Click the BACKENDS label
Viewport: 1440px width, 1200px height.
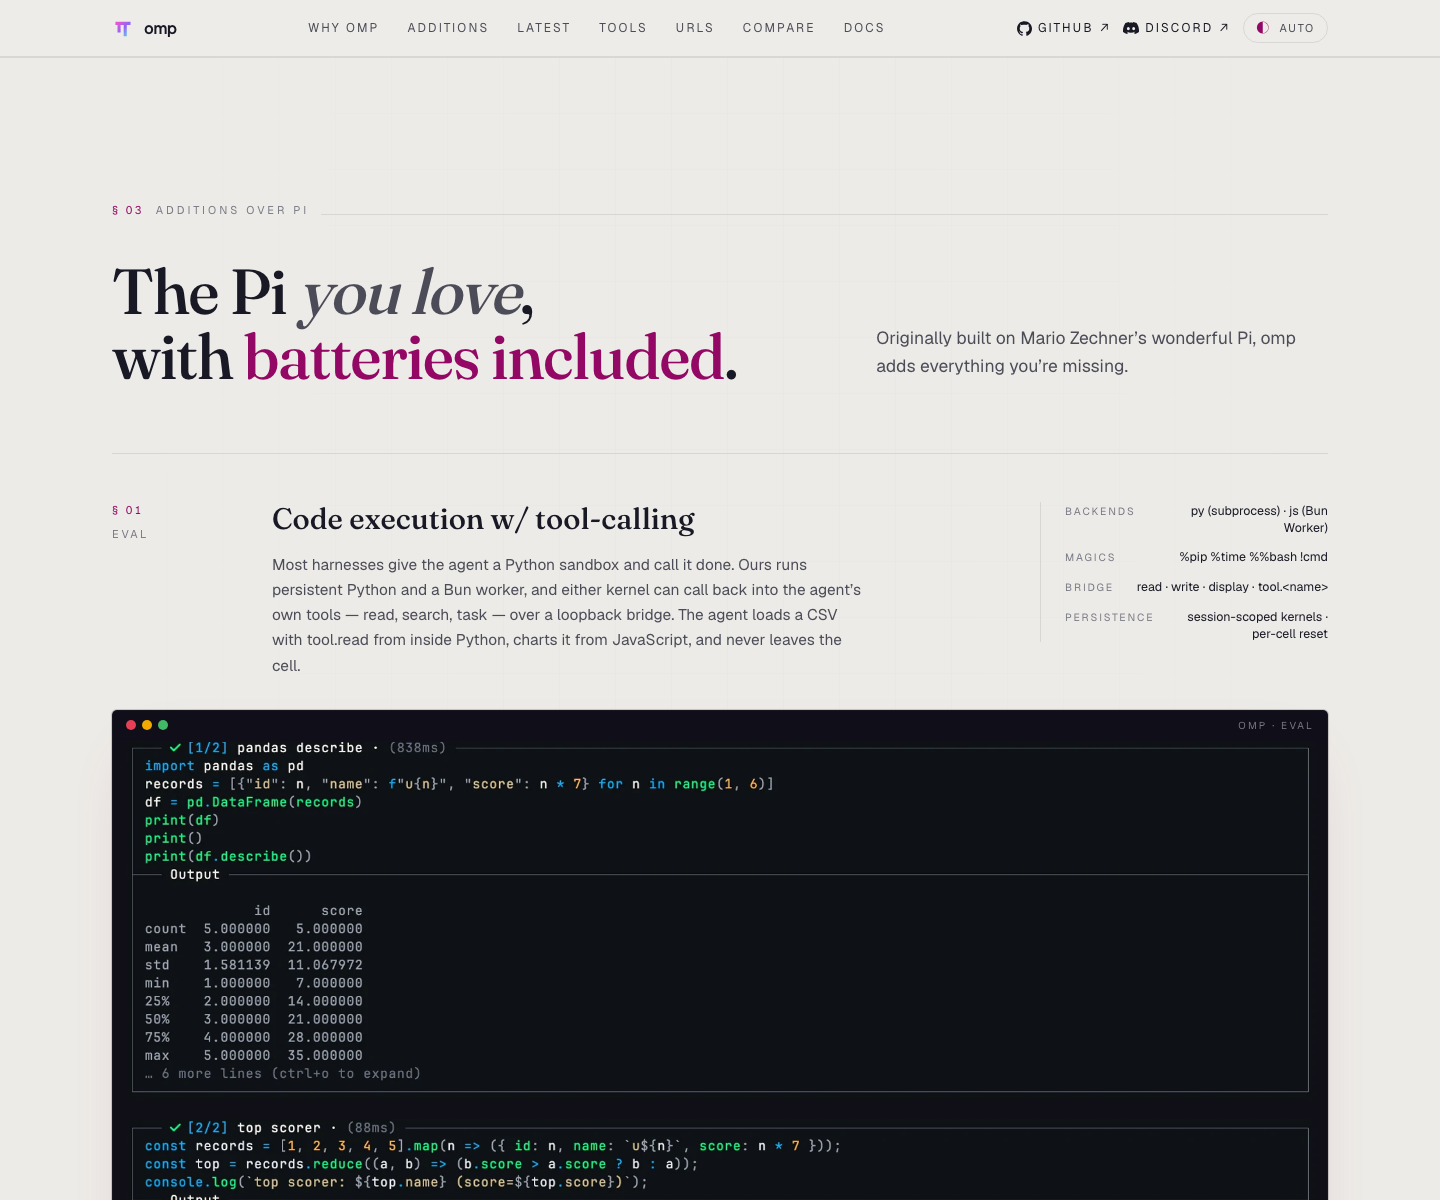1100,512
